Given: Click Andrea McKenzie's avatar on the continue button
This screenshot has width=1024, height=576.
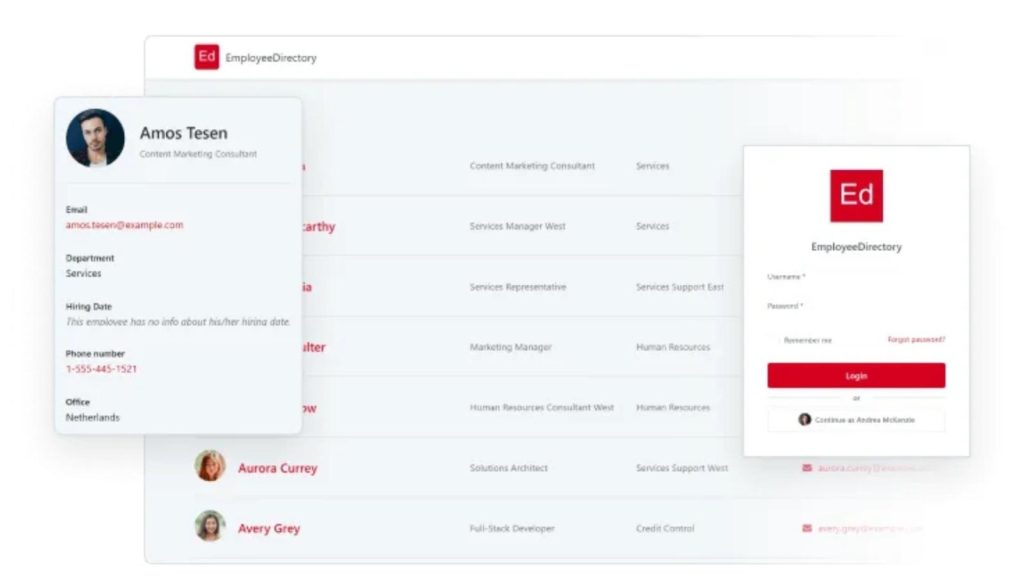Looking at the screenshot, I should 805,420.
